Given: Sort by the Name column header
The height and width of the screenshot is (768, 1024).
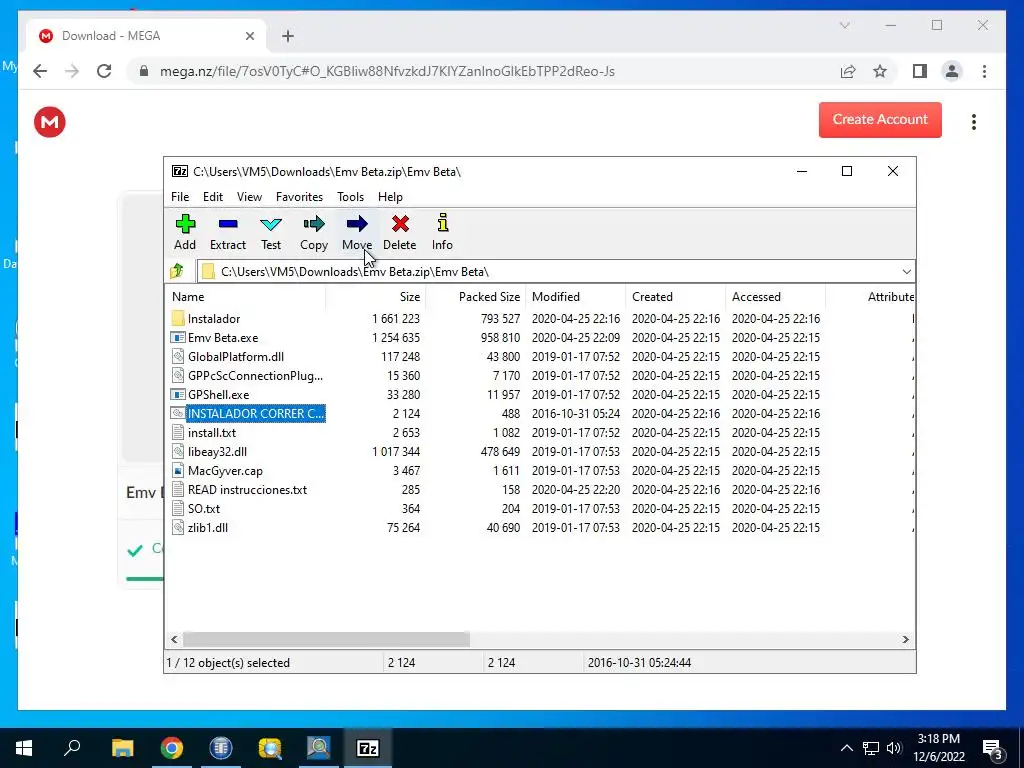Looking at the screenshot, I should point(245,296).
